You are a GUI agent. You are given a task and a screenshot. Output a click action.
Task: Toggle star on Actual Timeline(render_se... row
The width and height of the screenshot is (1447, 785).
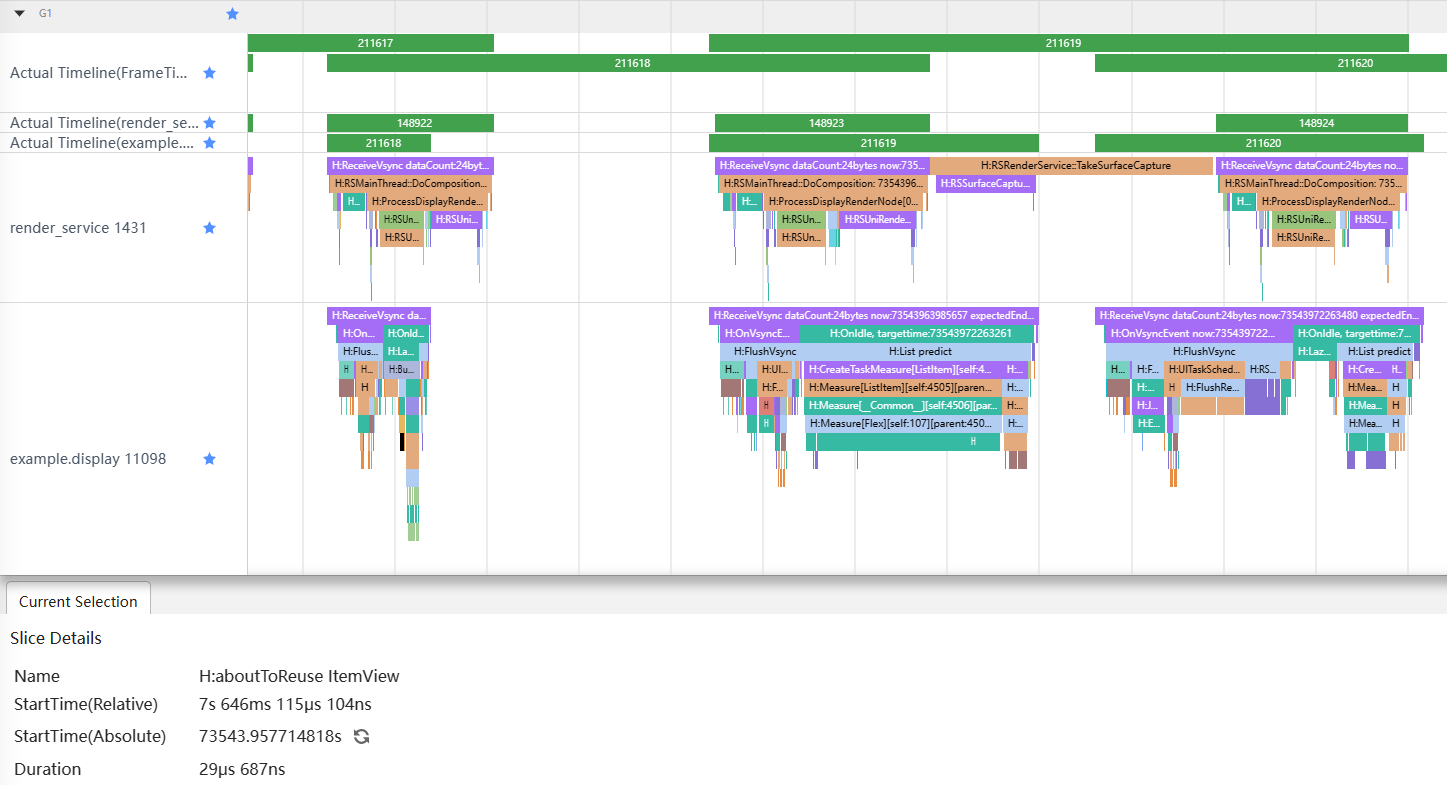(x=210, y=123)
